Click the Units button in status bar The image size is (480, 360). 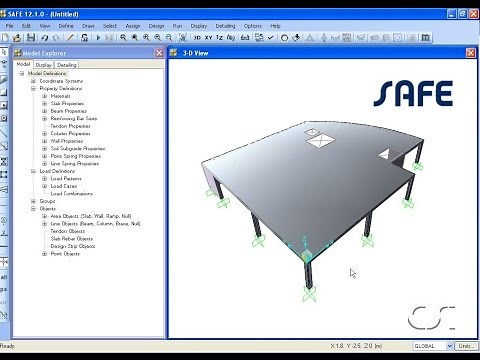(x=466, y=346)
